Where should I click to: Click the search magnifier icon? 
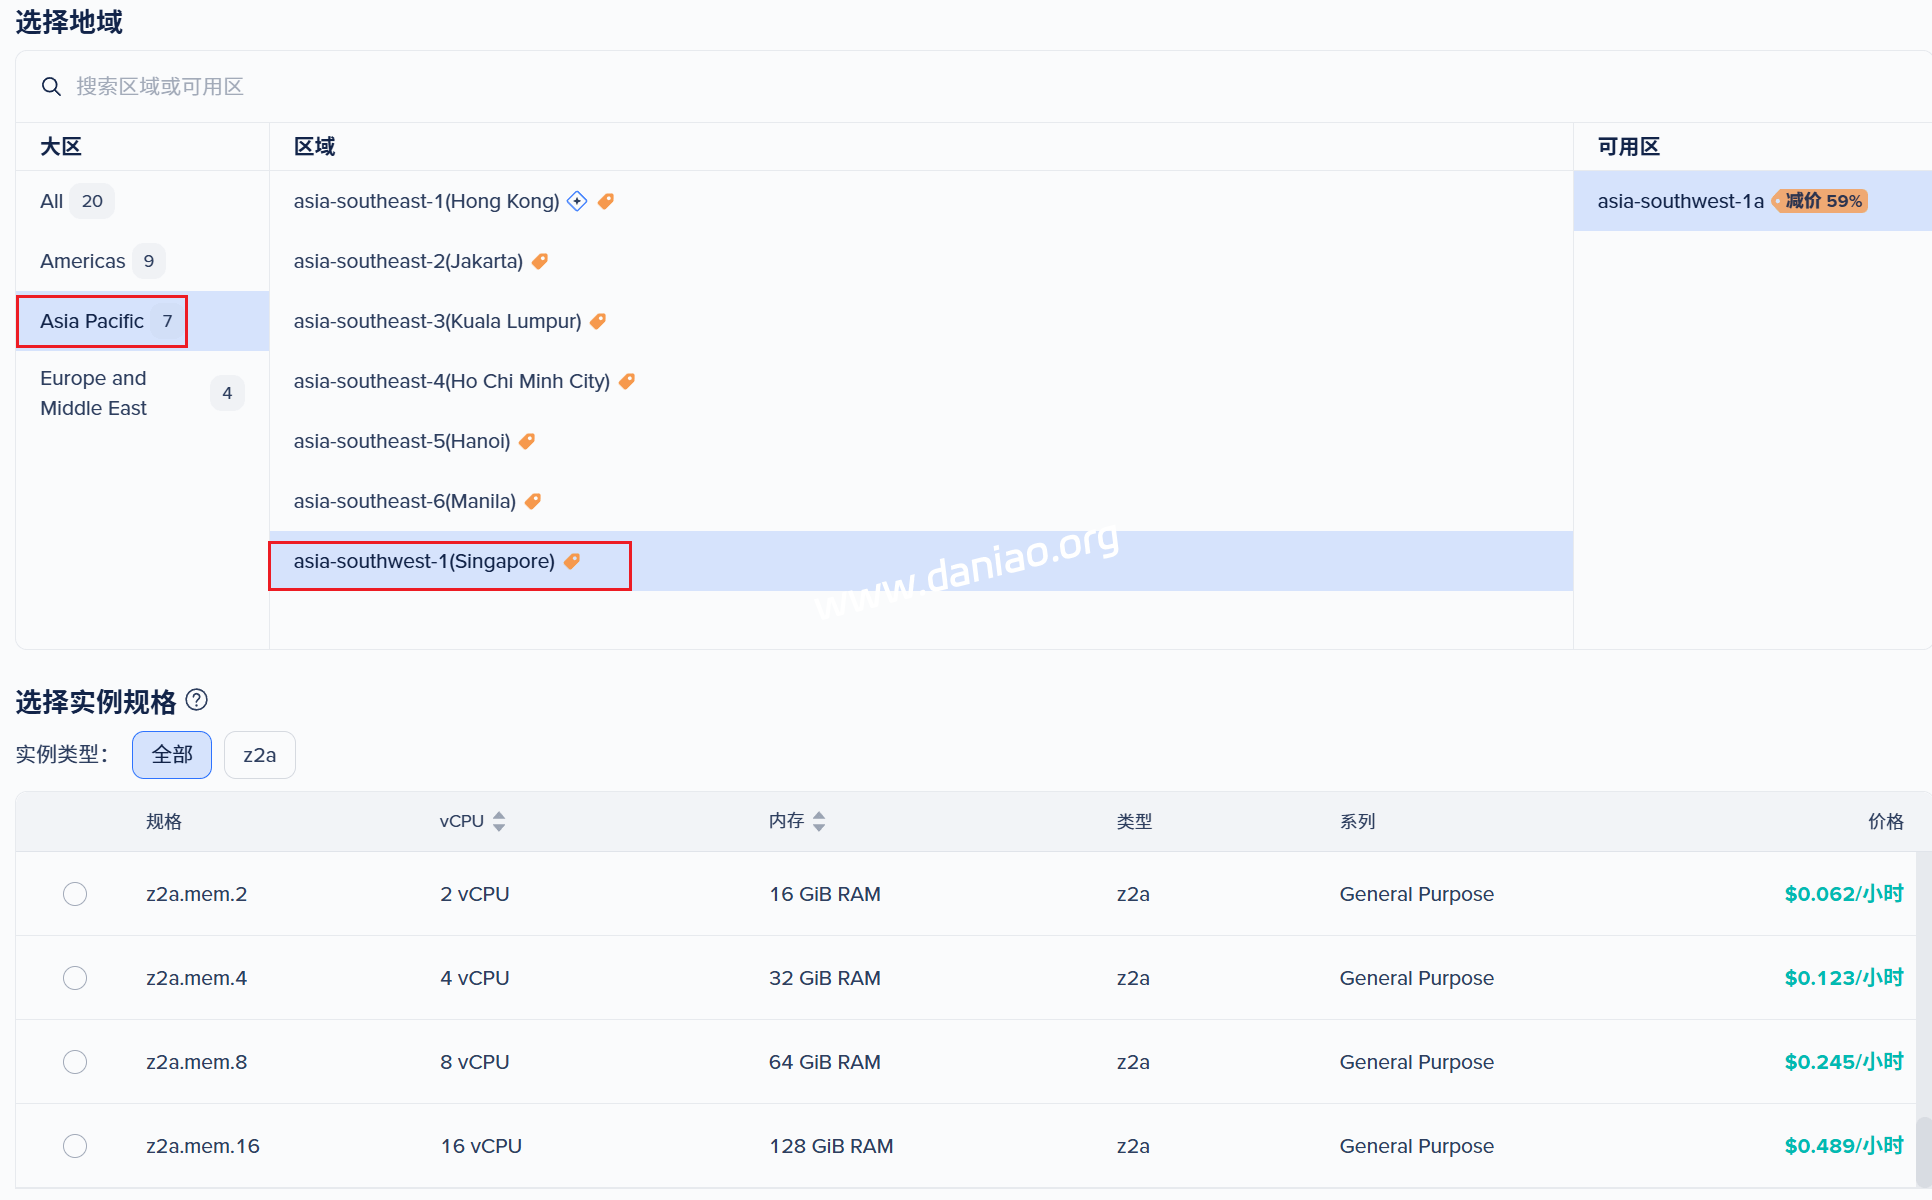[51, 87]
